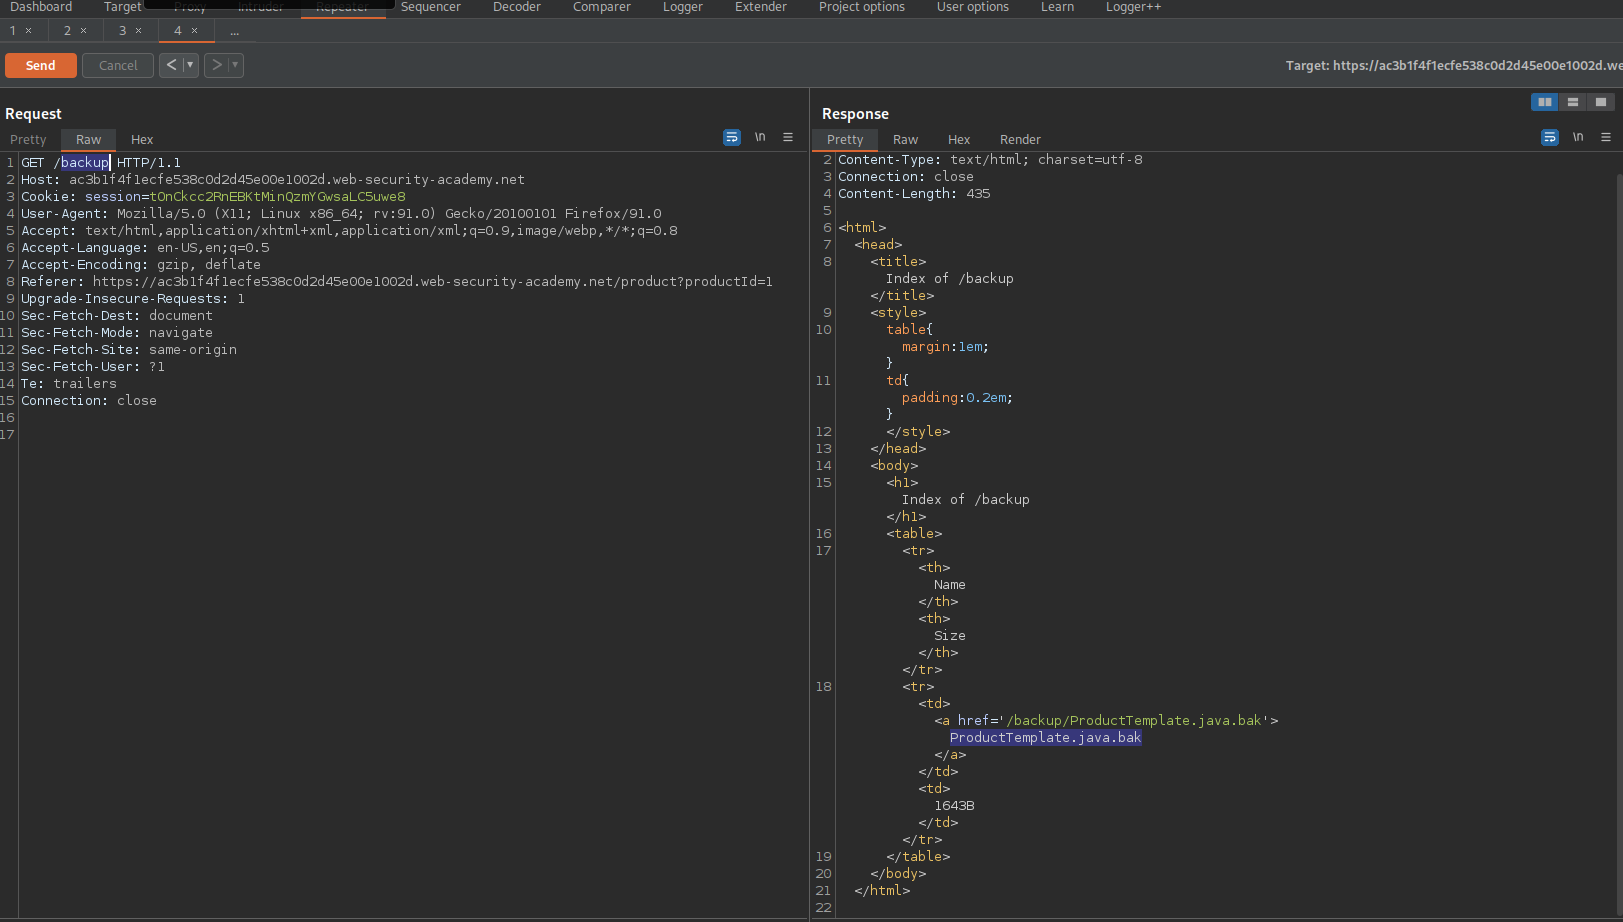This screenshot has height=922, width=1623.
Task: Click the 1643B size value
Action: pos(954,806)
